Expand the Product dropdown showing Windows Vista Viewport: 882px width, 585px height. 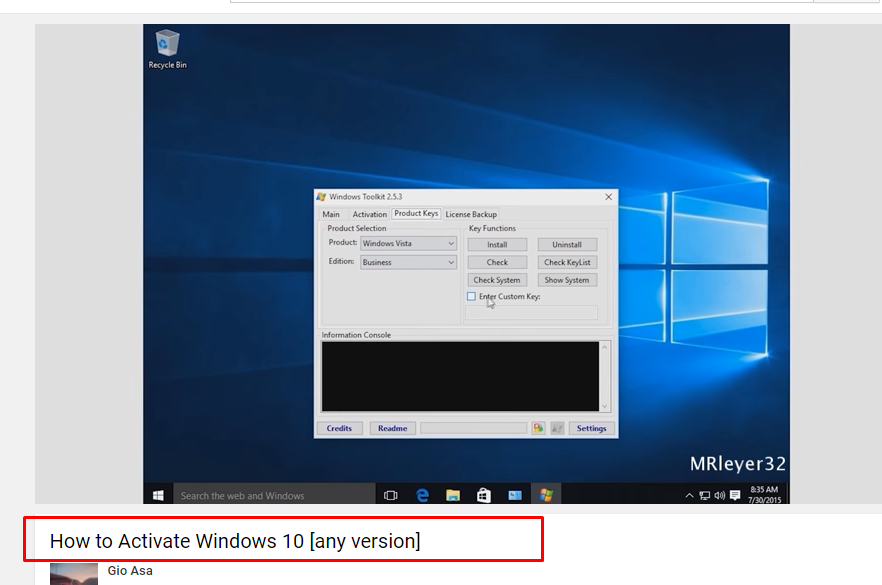(x=408, y=244)
